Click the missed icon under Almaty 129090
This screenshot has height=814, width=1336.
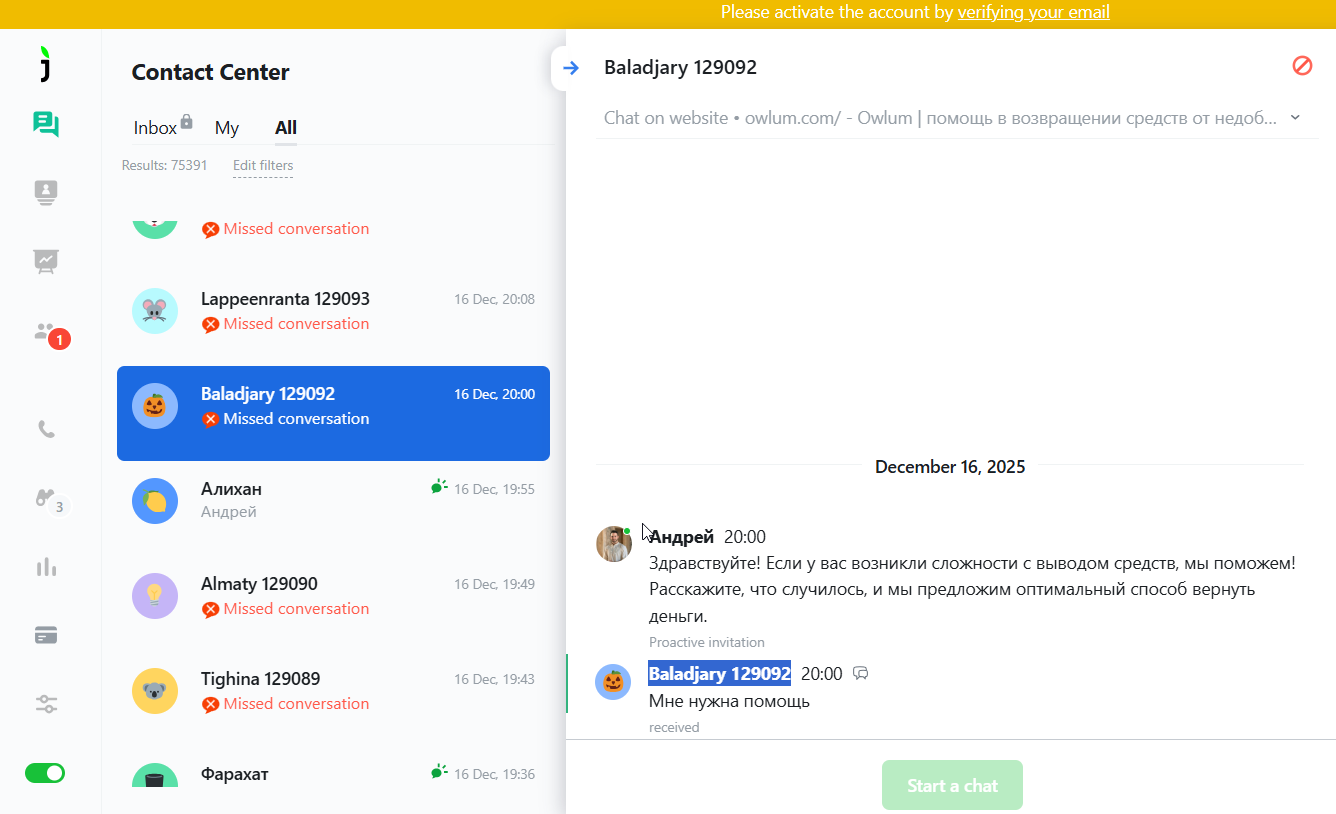pyautogui.click(x=210, y=609)
